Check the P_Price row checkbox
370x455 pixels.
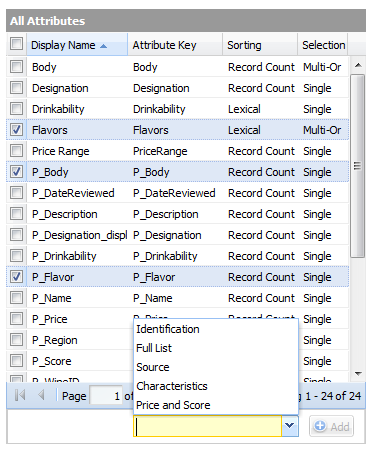point(16,319)
